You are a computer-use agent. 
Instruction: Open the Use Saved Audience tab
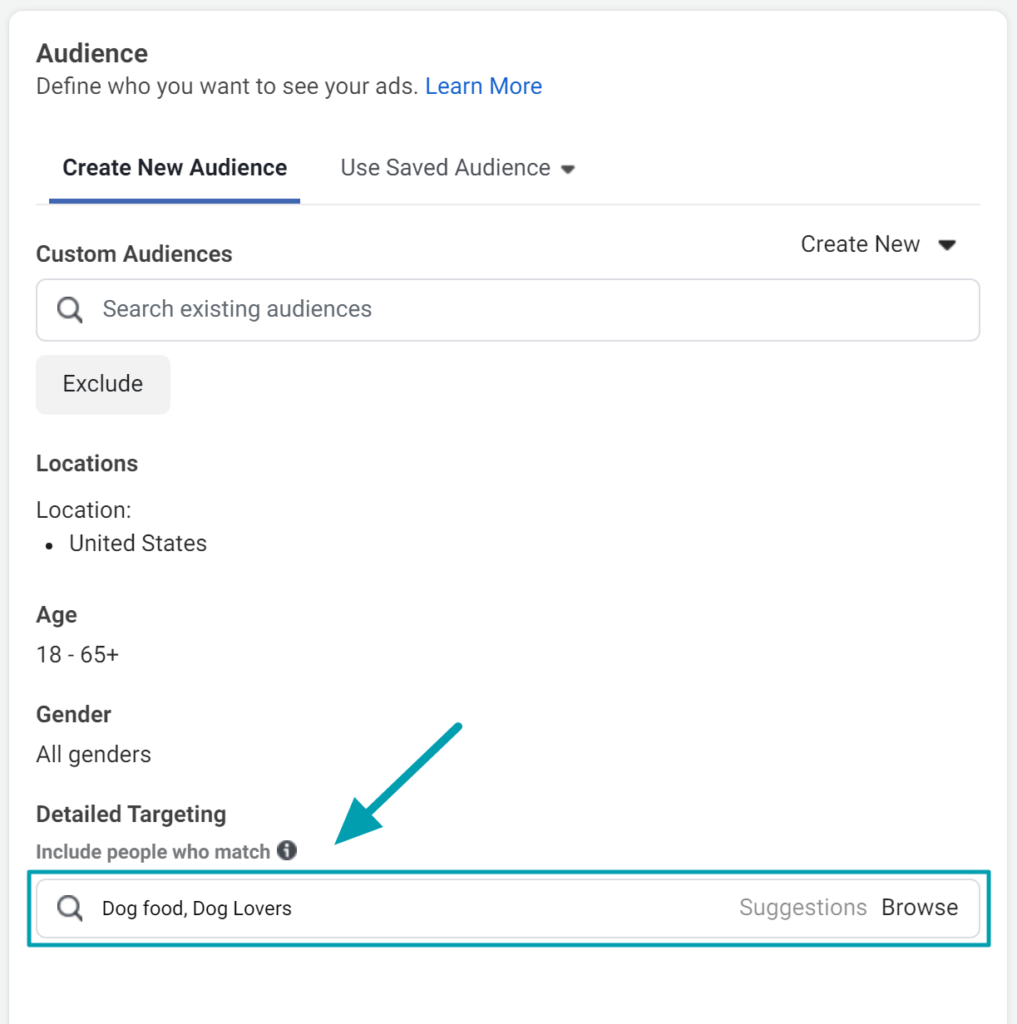[457, 168]
